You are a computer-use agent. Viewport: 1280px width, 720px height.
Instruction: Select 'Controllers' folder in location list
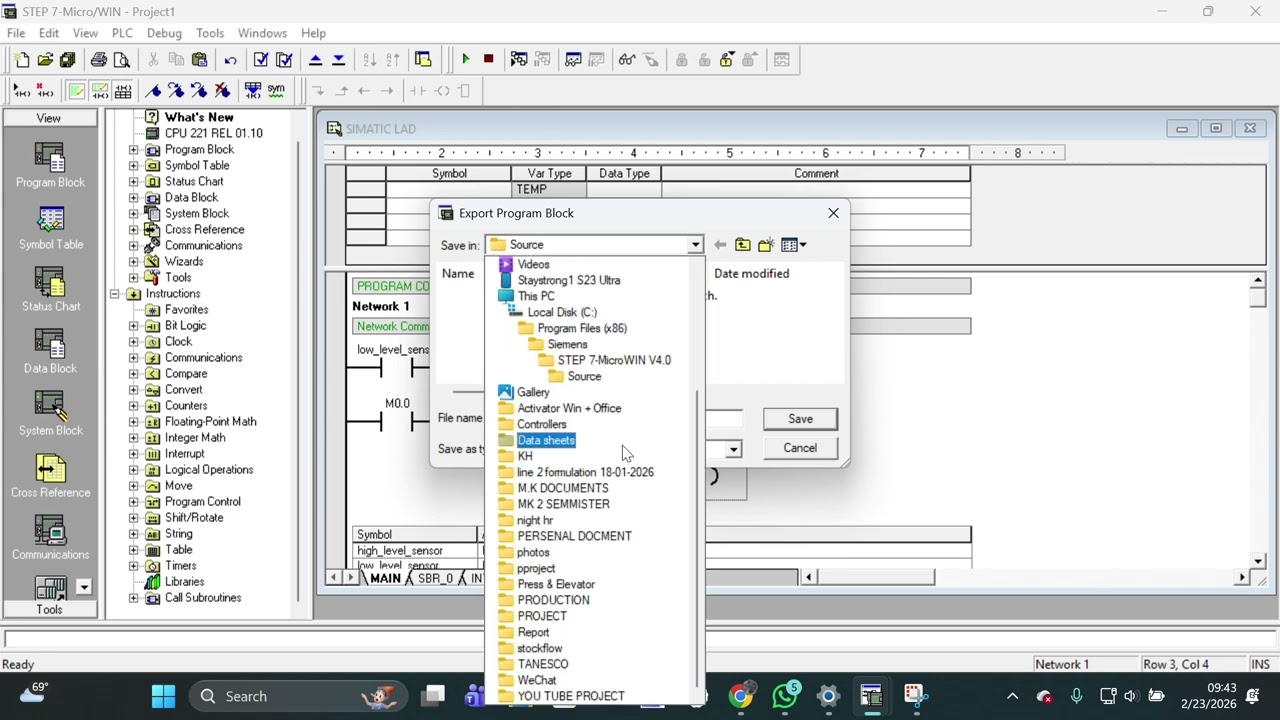click(x=541, y=424)
